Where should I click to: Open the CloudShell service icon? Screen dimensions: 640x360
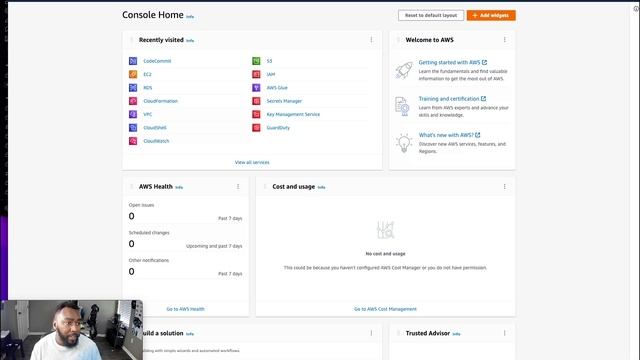133,128
